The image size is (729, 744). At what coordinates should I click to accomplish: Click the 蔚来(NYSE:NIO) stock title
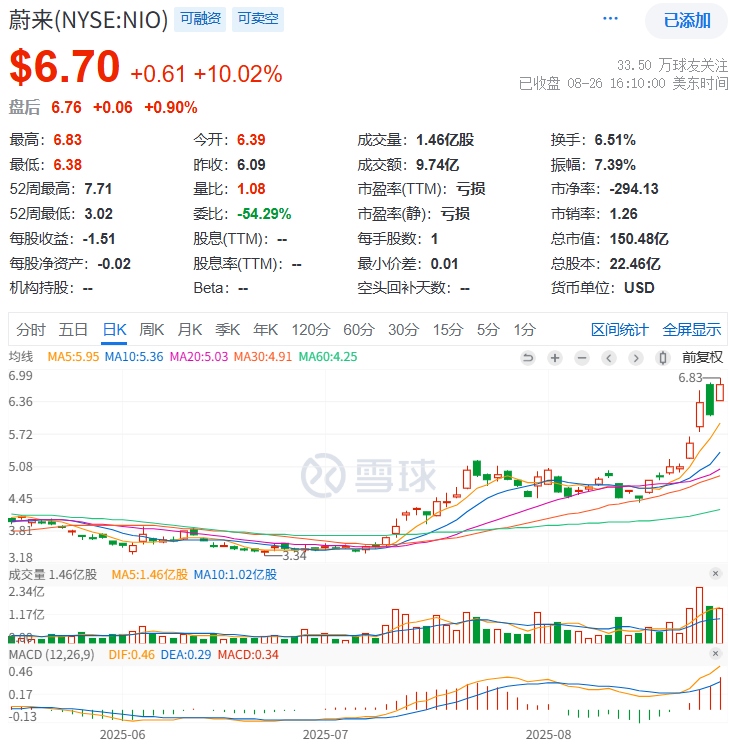point(88,20)
